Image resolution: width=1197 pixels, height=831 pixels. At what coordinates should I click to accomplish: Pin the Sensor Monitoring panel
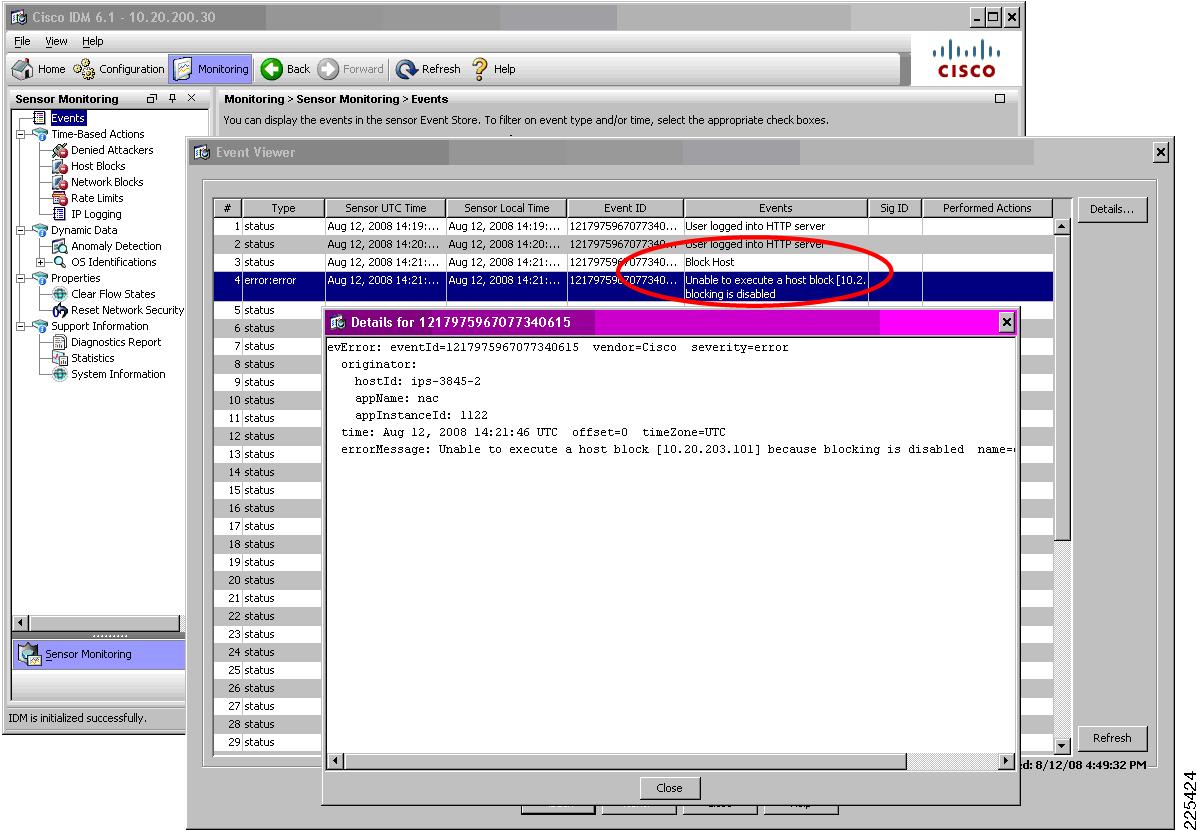click(x=173, y=98)
